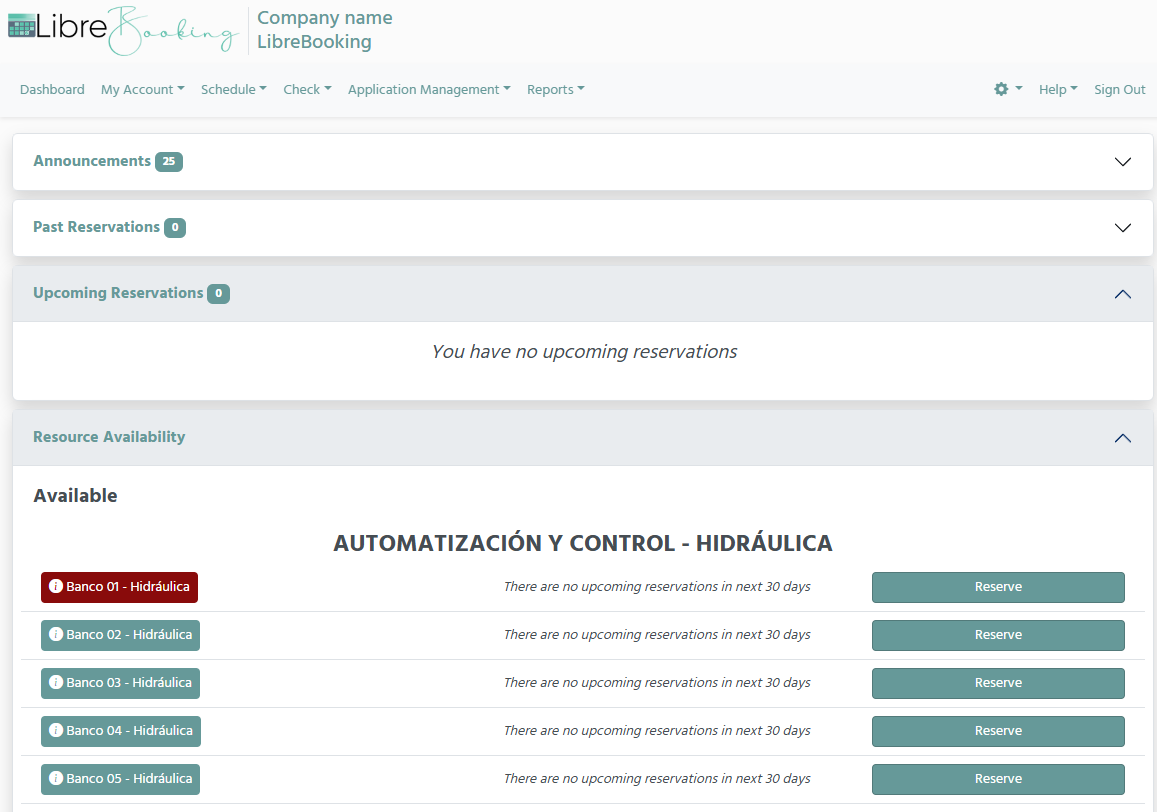The height and width of the screenshot is (812, 1157).
Task: Click the Sign Out link
Action: [1119, 89]
